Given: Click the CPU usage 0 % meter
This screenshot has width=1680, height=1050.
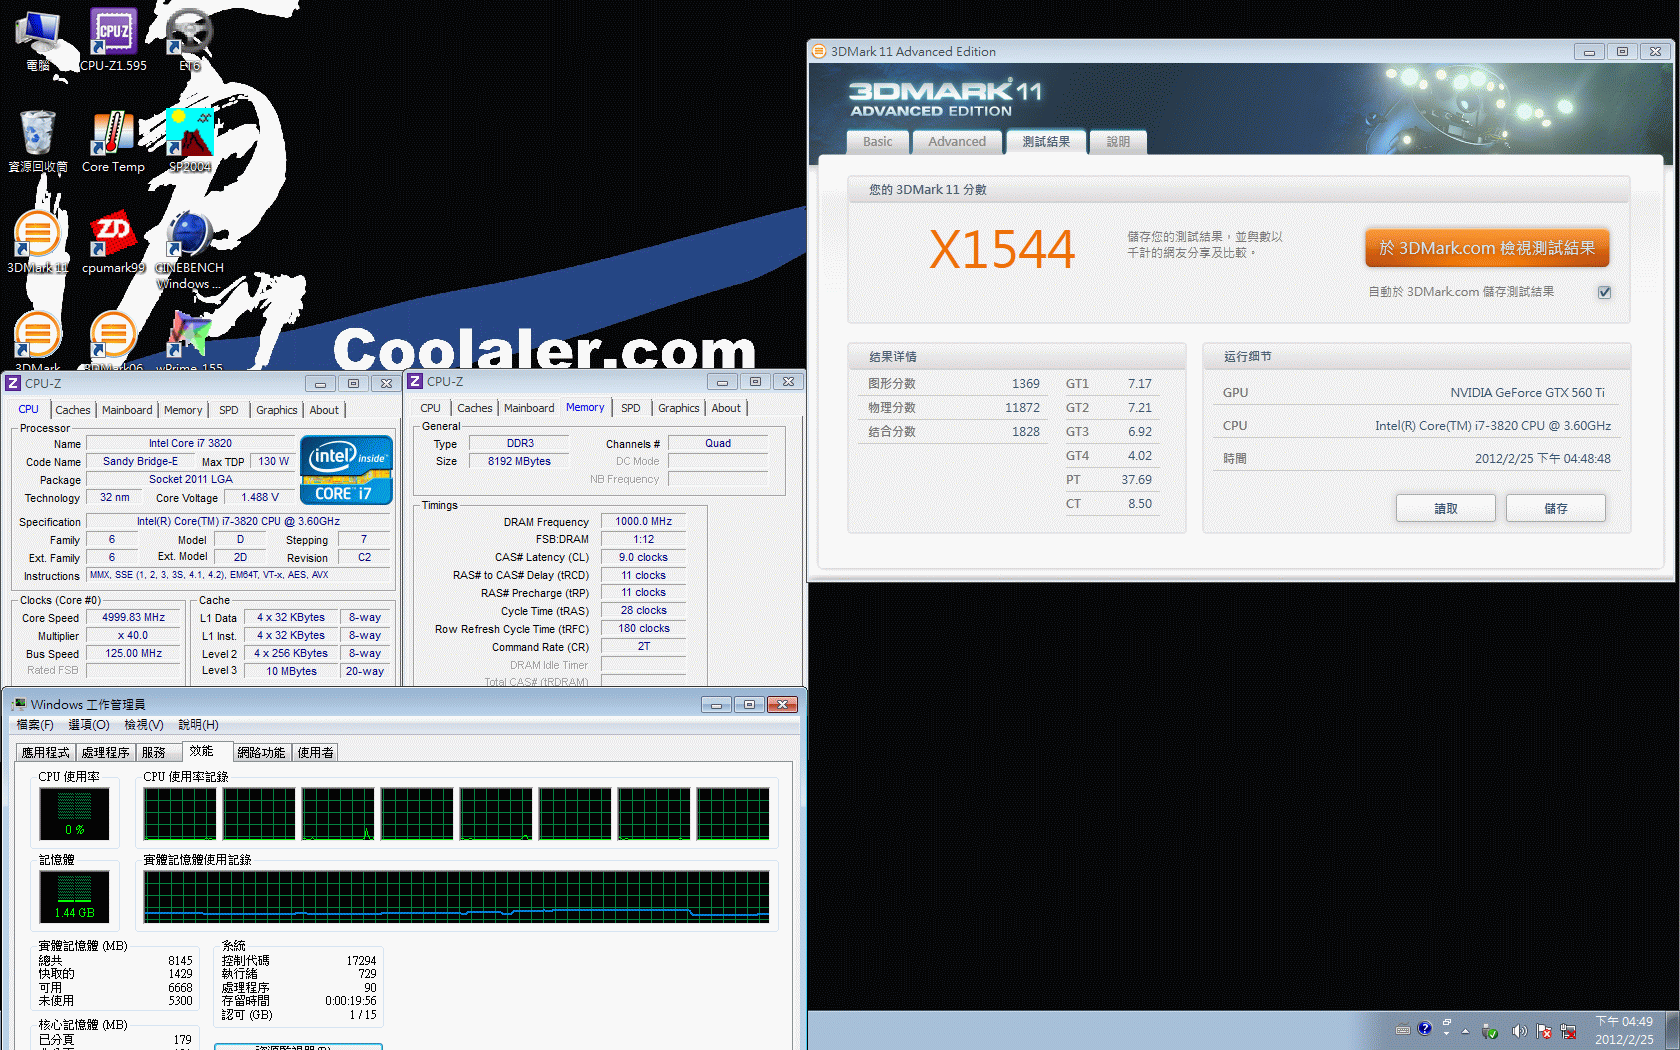Looking at the screenshot, I should (75, 813).
